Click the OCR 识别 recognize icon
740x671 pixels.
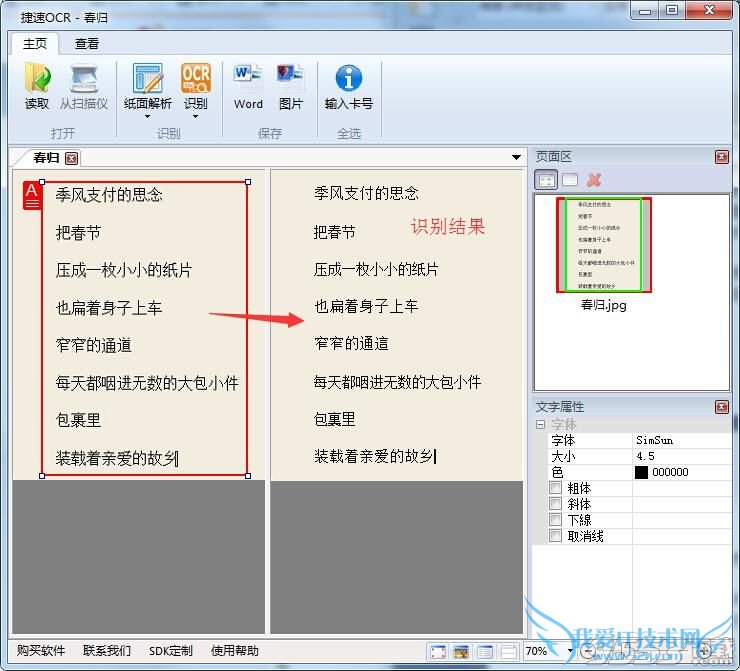[195, 78]
